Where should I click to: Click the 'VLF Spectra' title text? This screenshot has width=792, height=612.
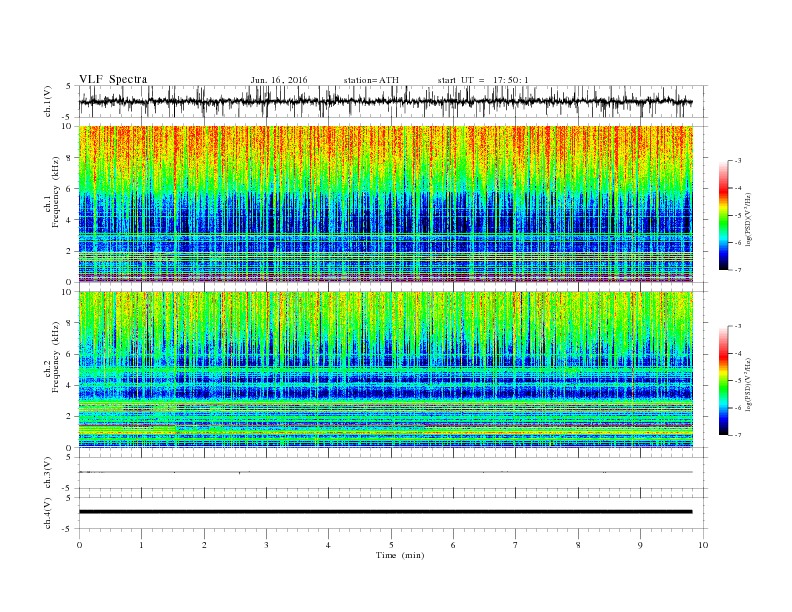coord(113,79)
